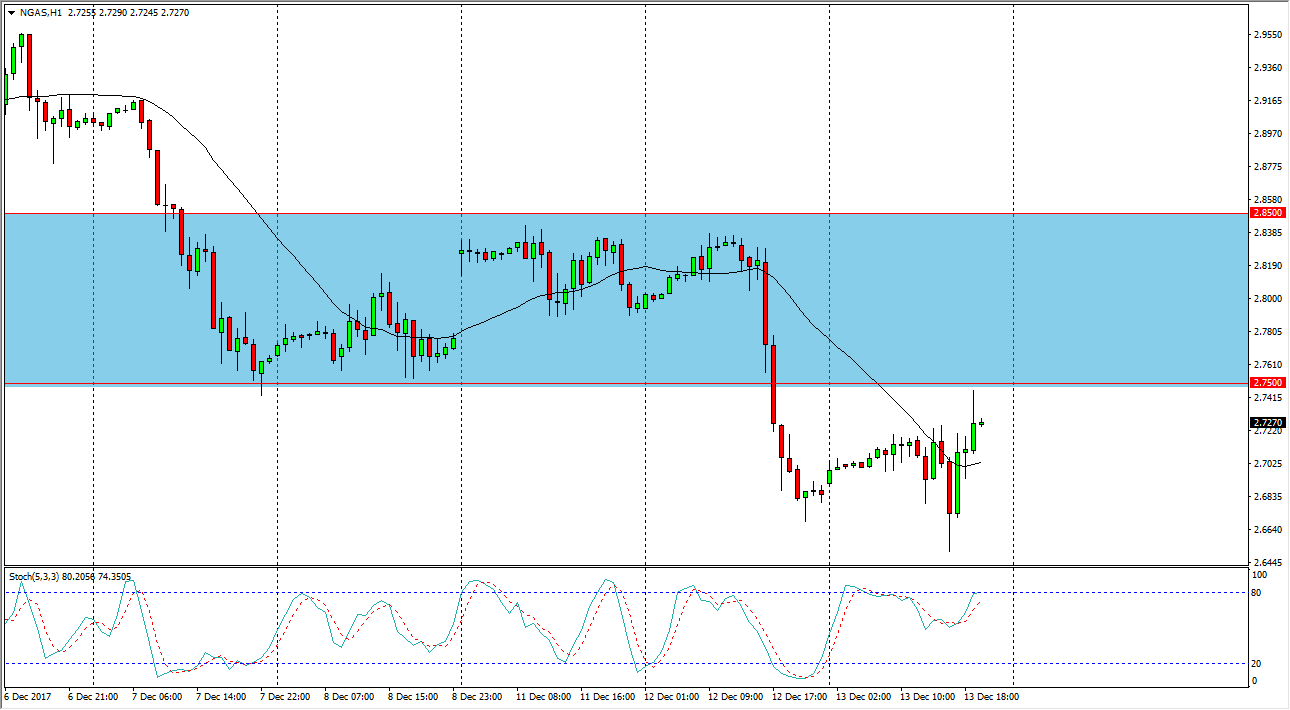The height and width of the screenshot is (710, 1290).
Task: Select the 12 Dec 09:00 time label
Action: click(736, 696)
